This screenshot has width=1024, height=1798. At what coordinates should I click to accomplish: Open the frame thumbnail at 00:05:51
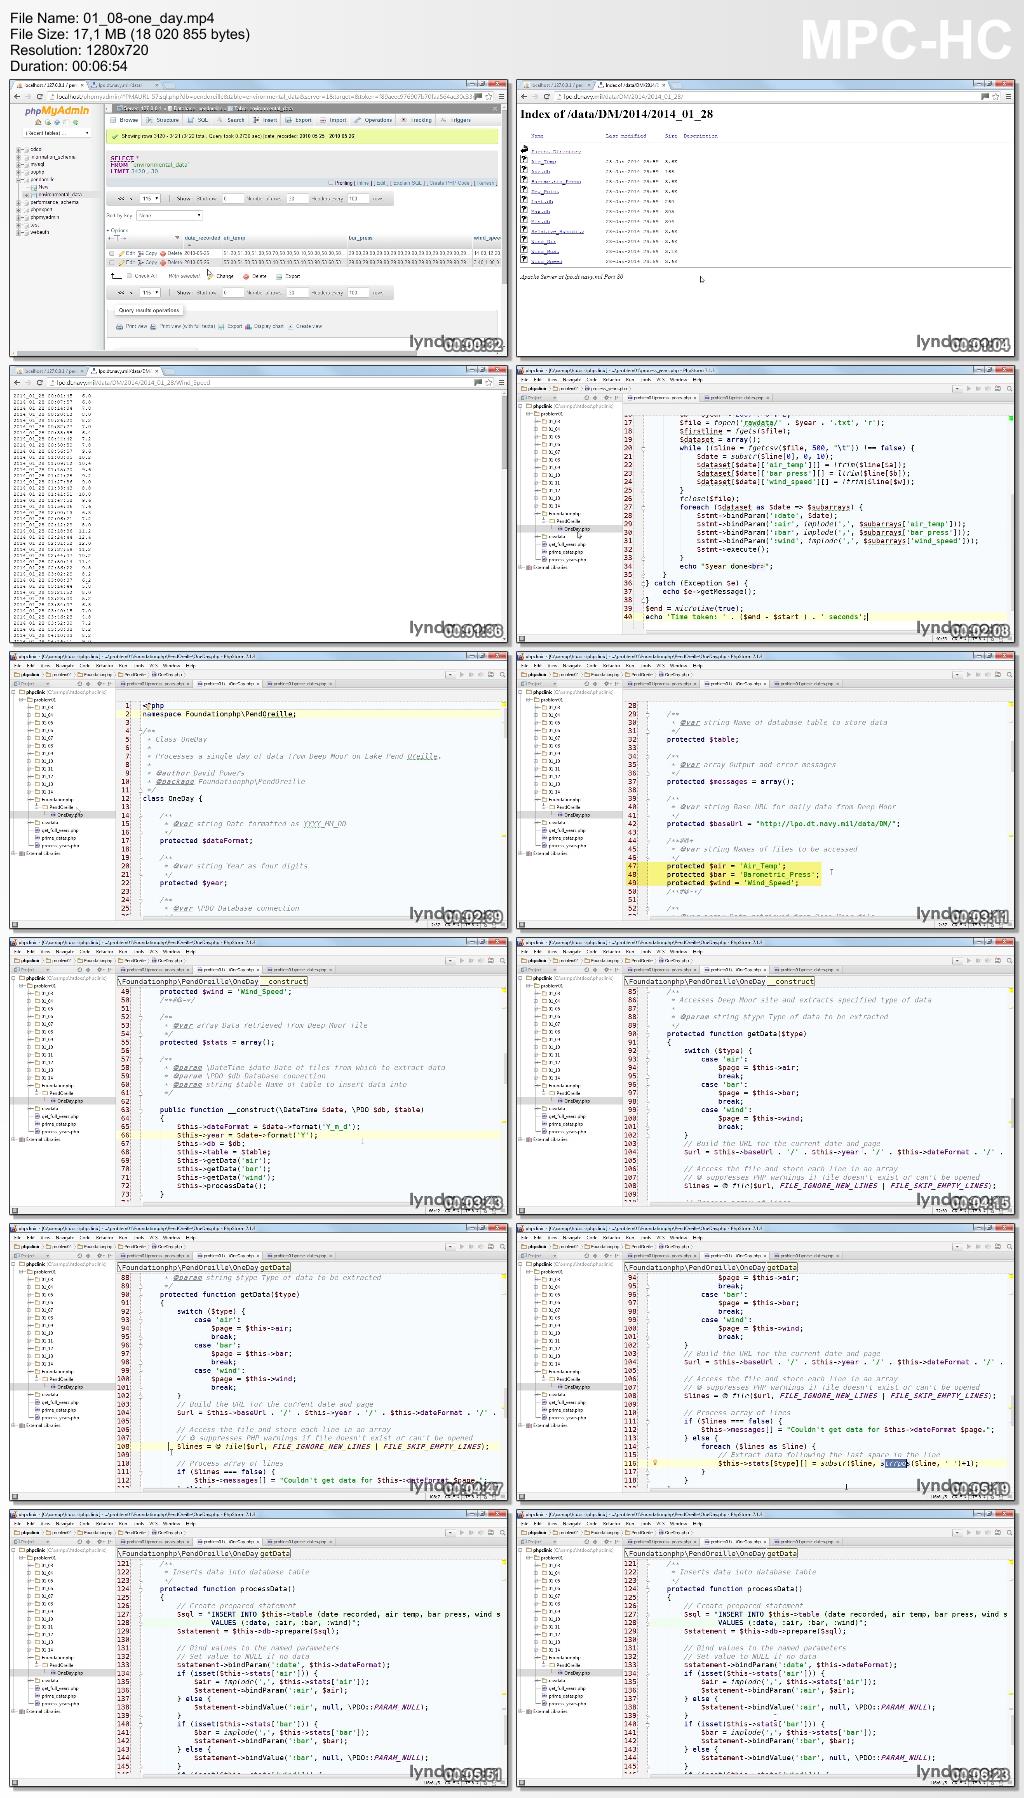click(x=259, y=1648)
